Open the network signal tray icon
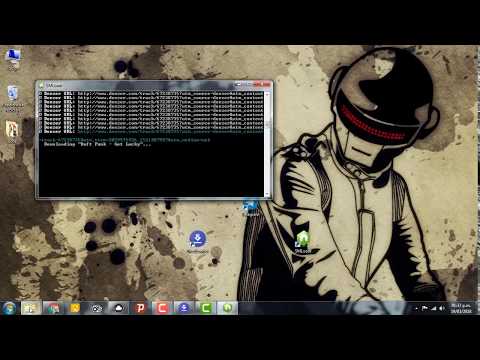The image size is (480, 360). (x=433, y=309)
